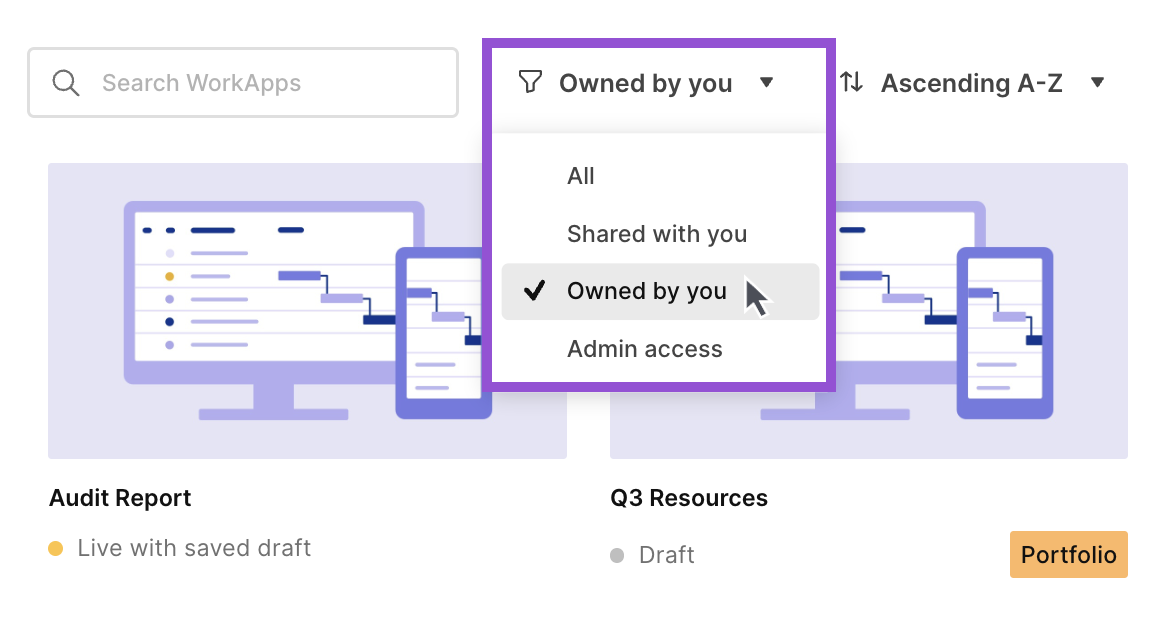Open the Ascending A-Z sort dropdown
This screenshot has width=1156, height=620.
[x=971, y=83]
